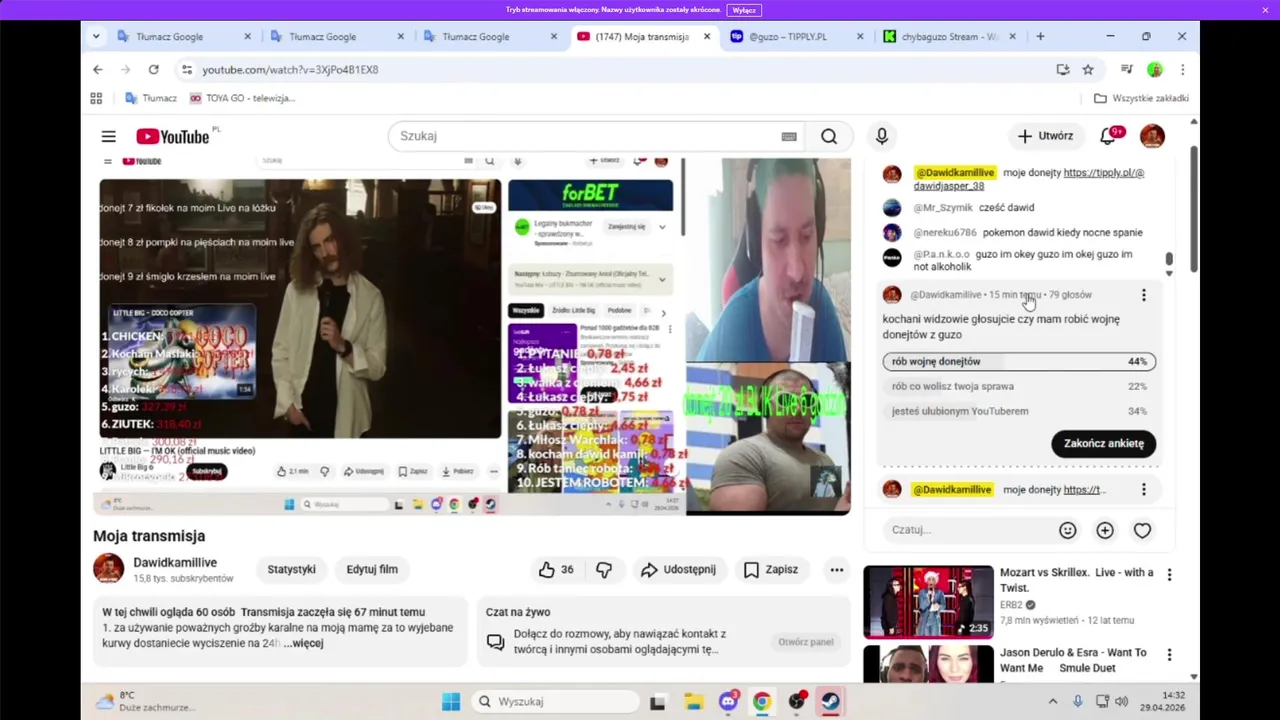Screen dimensions: 1280x720
Task: Select poll option 'jesteś ulubionym YouTuberem'
Action: [x=1019, y=411]
